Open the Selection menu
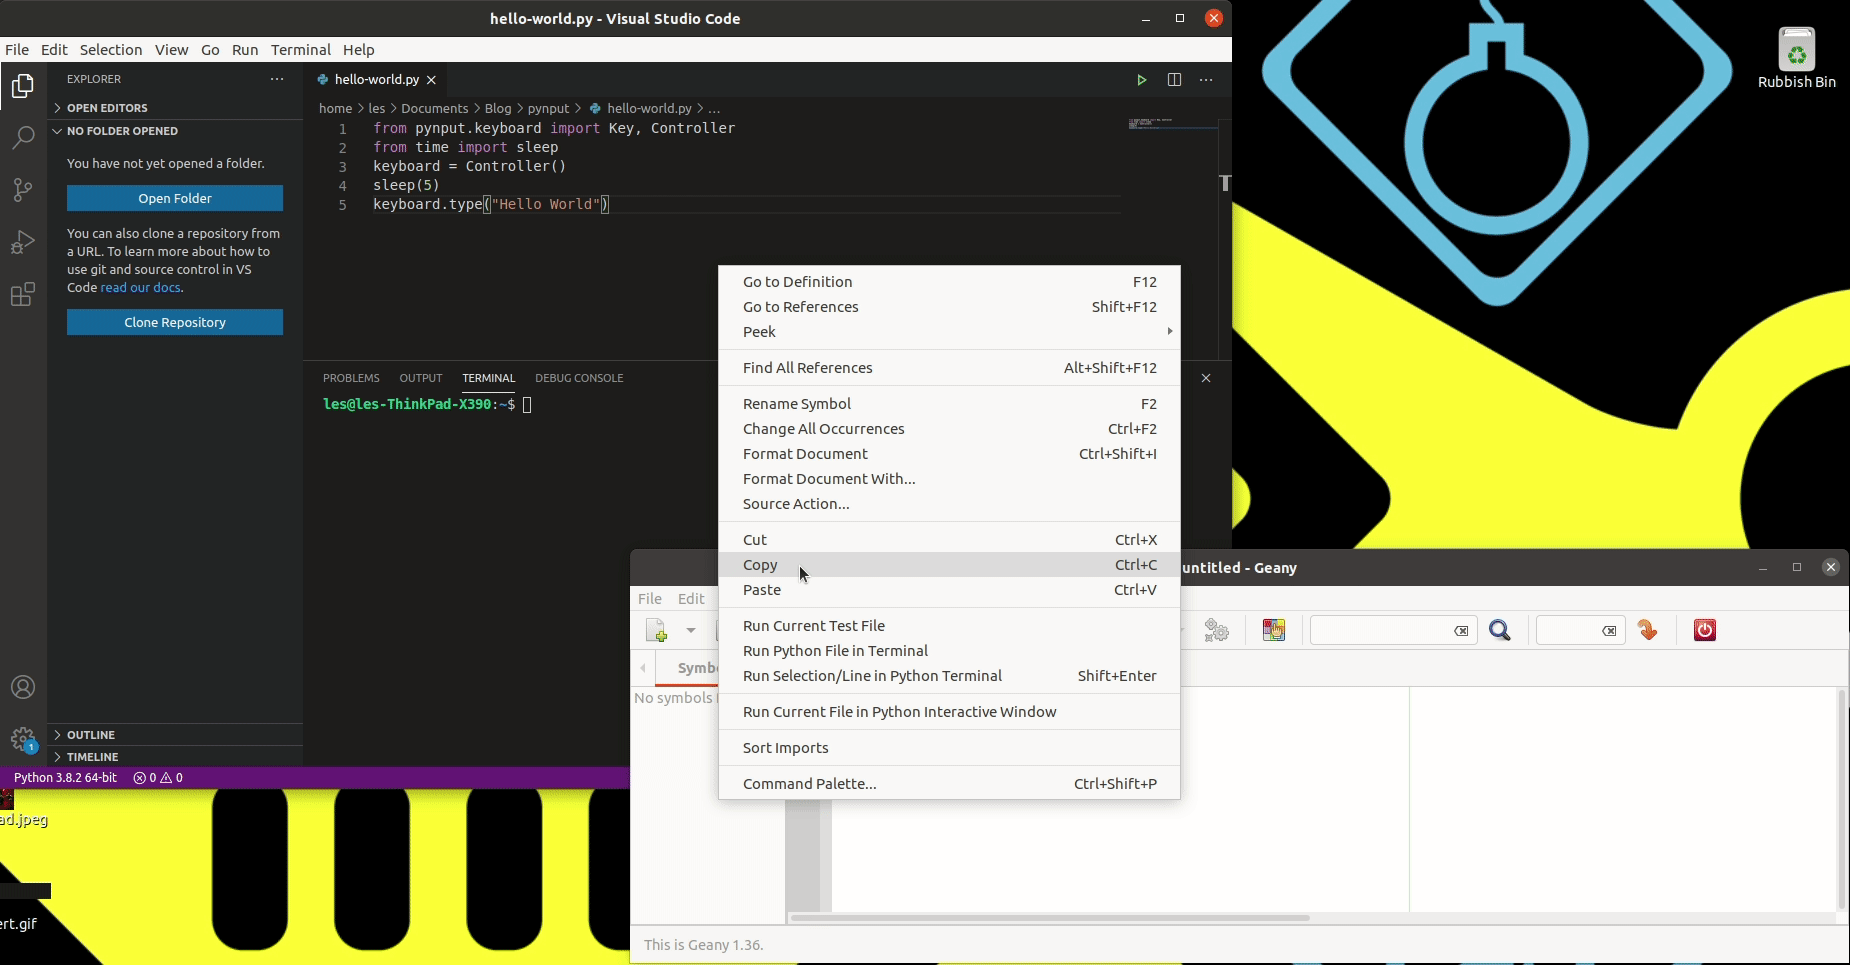The height and width of the screenshot is (965, 1850). click(111, 50)
